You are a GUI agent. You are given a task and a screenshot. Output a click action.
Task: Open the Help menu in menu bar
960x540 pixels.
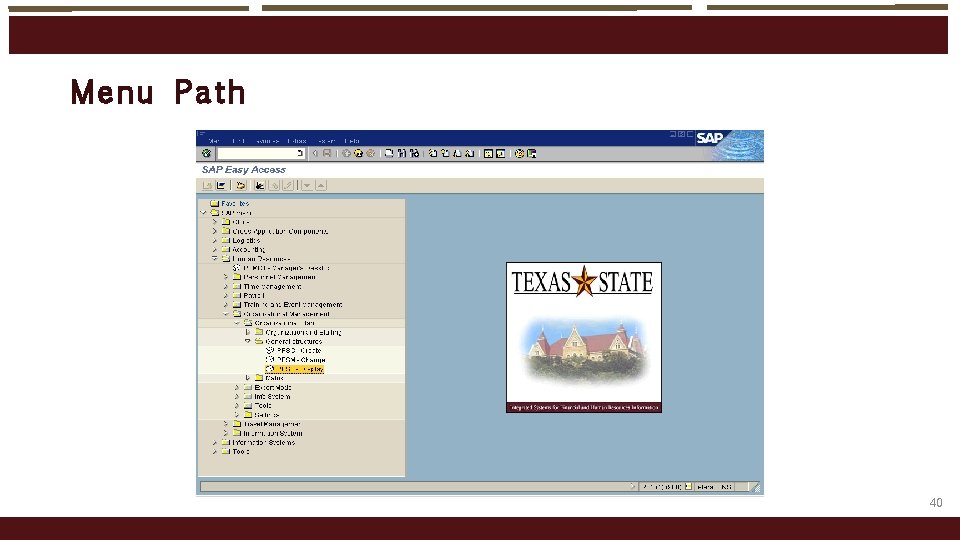click(x=351, y=141)
